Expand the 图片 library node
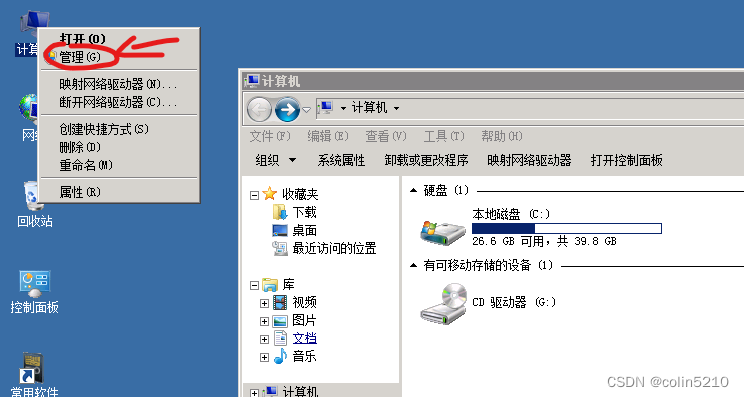The width and height of the screenshot is (744, 397). (x=264, y=321)
